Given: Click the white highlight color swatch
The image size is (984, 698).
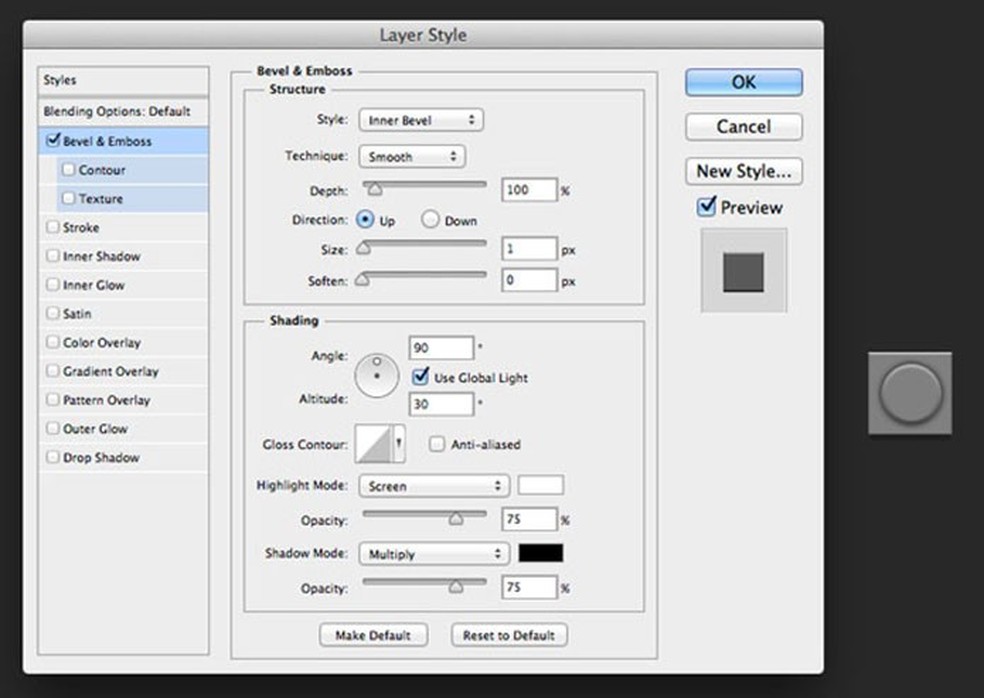Looking at the screenshot, I should click(540, 486).
